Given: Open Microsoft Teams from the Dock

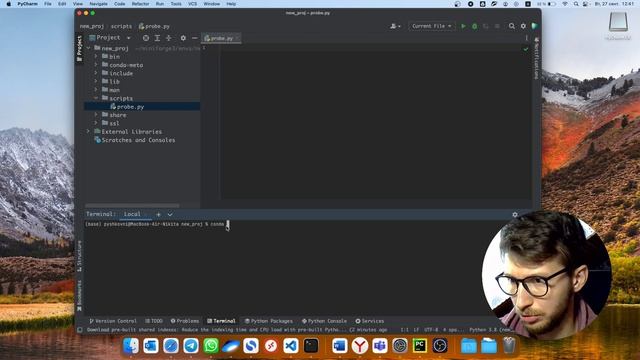Looking at the screenshot, I should [380, 346].
